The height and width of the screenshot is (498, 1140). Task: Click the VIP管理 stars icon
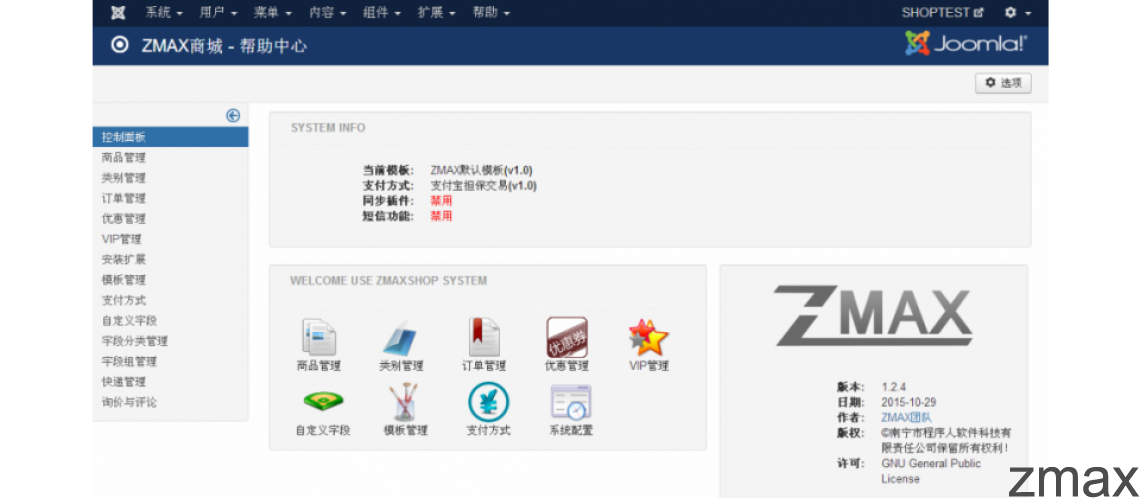[x=649, y=337]
